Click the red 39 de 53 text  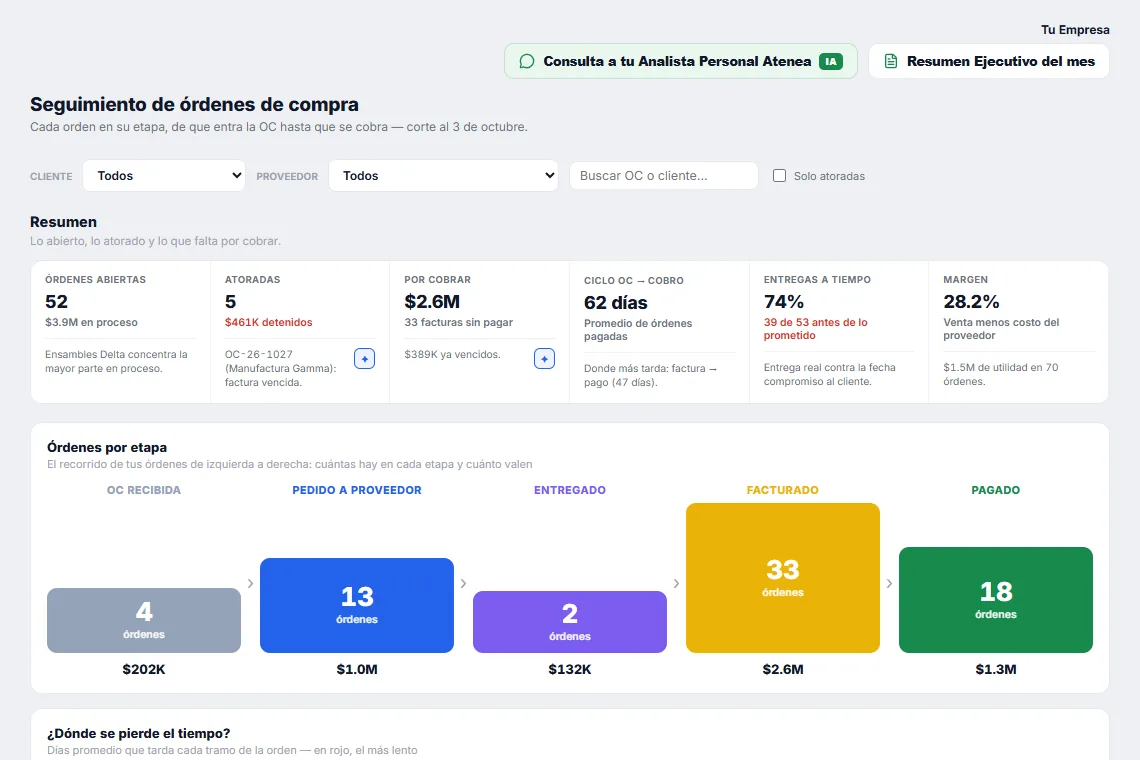(x=816, y=329)
